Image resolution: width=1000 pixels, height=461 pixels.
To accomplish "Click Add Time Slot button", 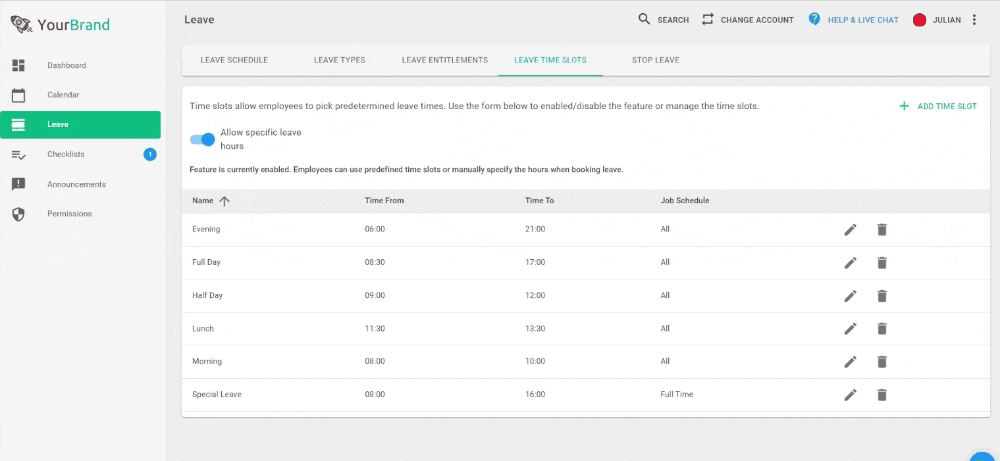I will point(938,106).
